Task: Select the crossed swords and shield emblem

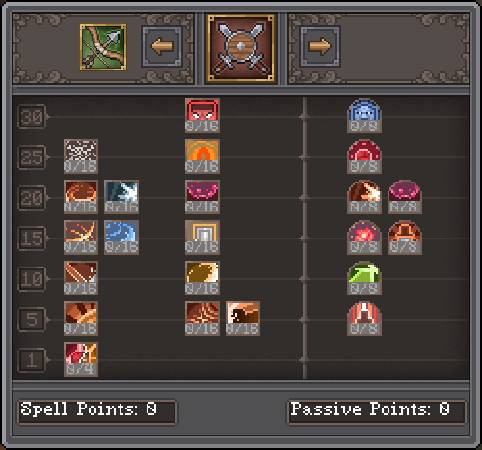Action: (x=241, y=48)
